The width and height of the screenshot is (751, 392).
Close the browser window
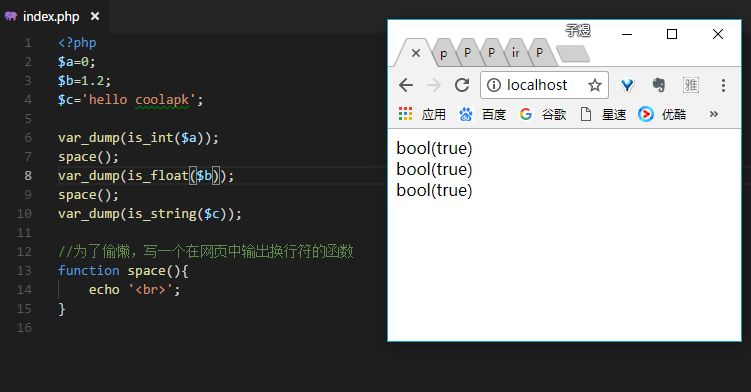coord(717,34)
